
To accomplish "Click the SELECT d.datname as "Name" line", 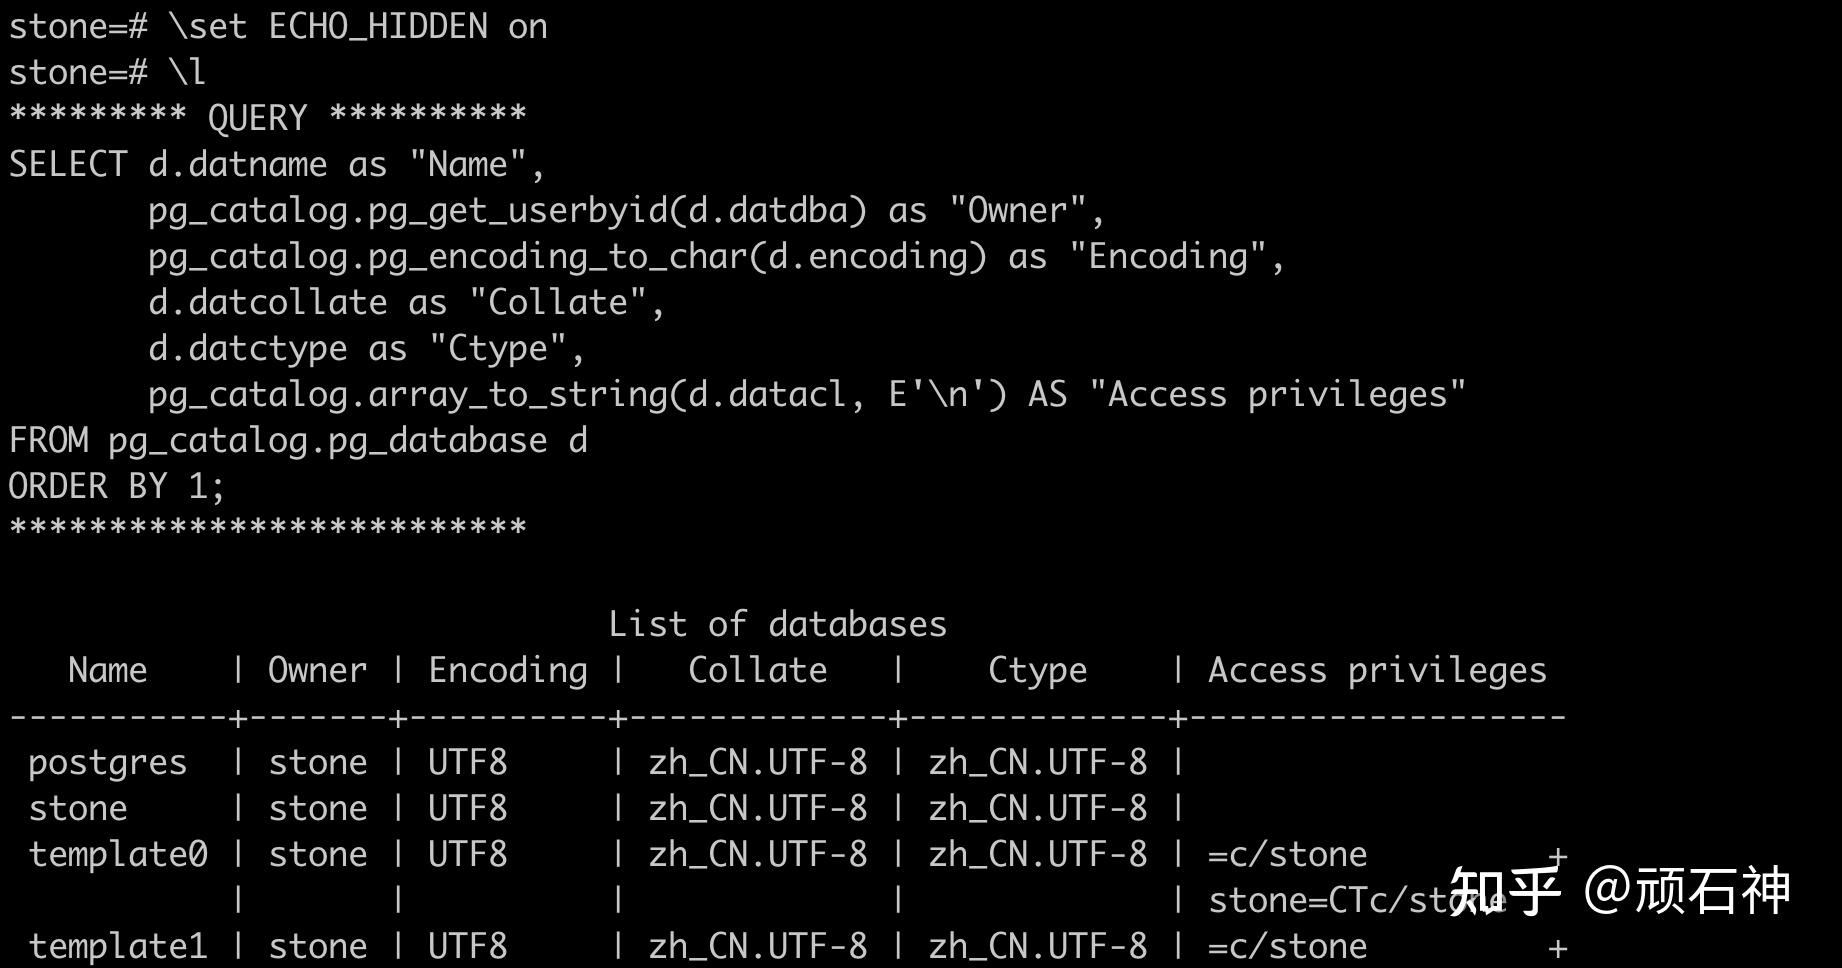I will pos(277,164).
